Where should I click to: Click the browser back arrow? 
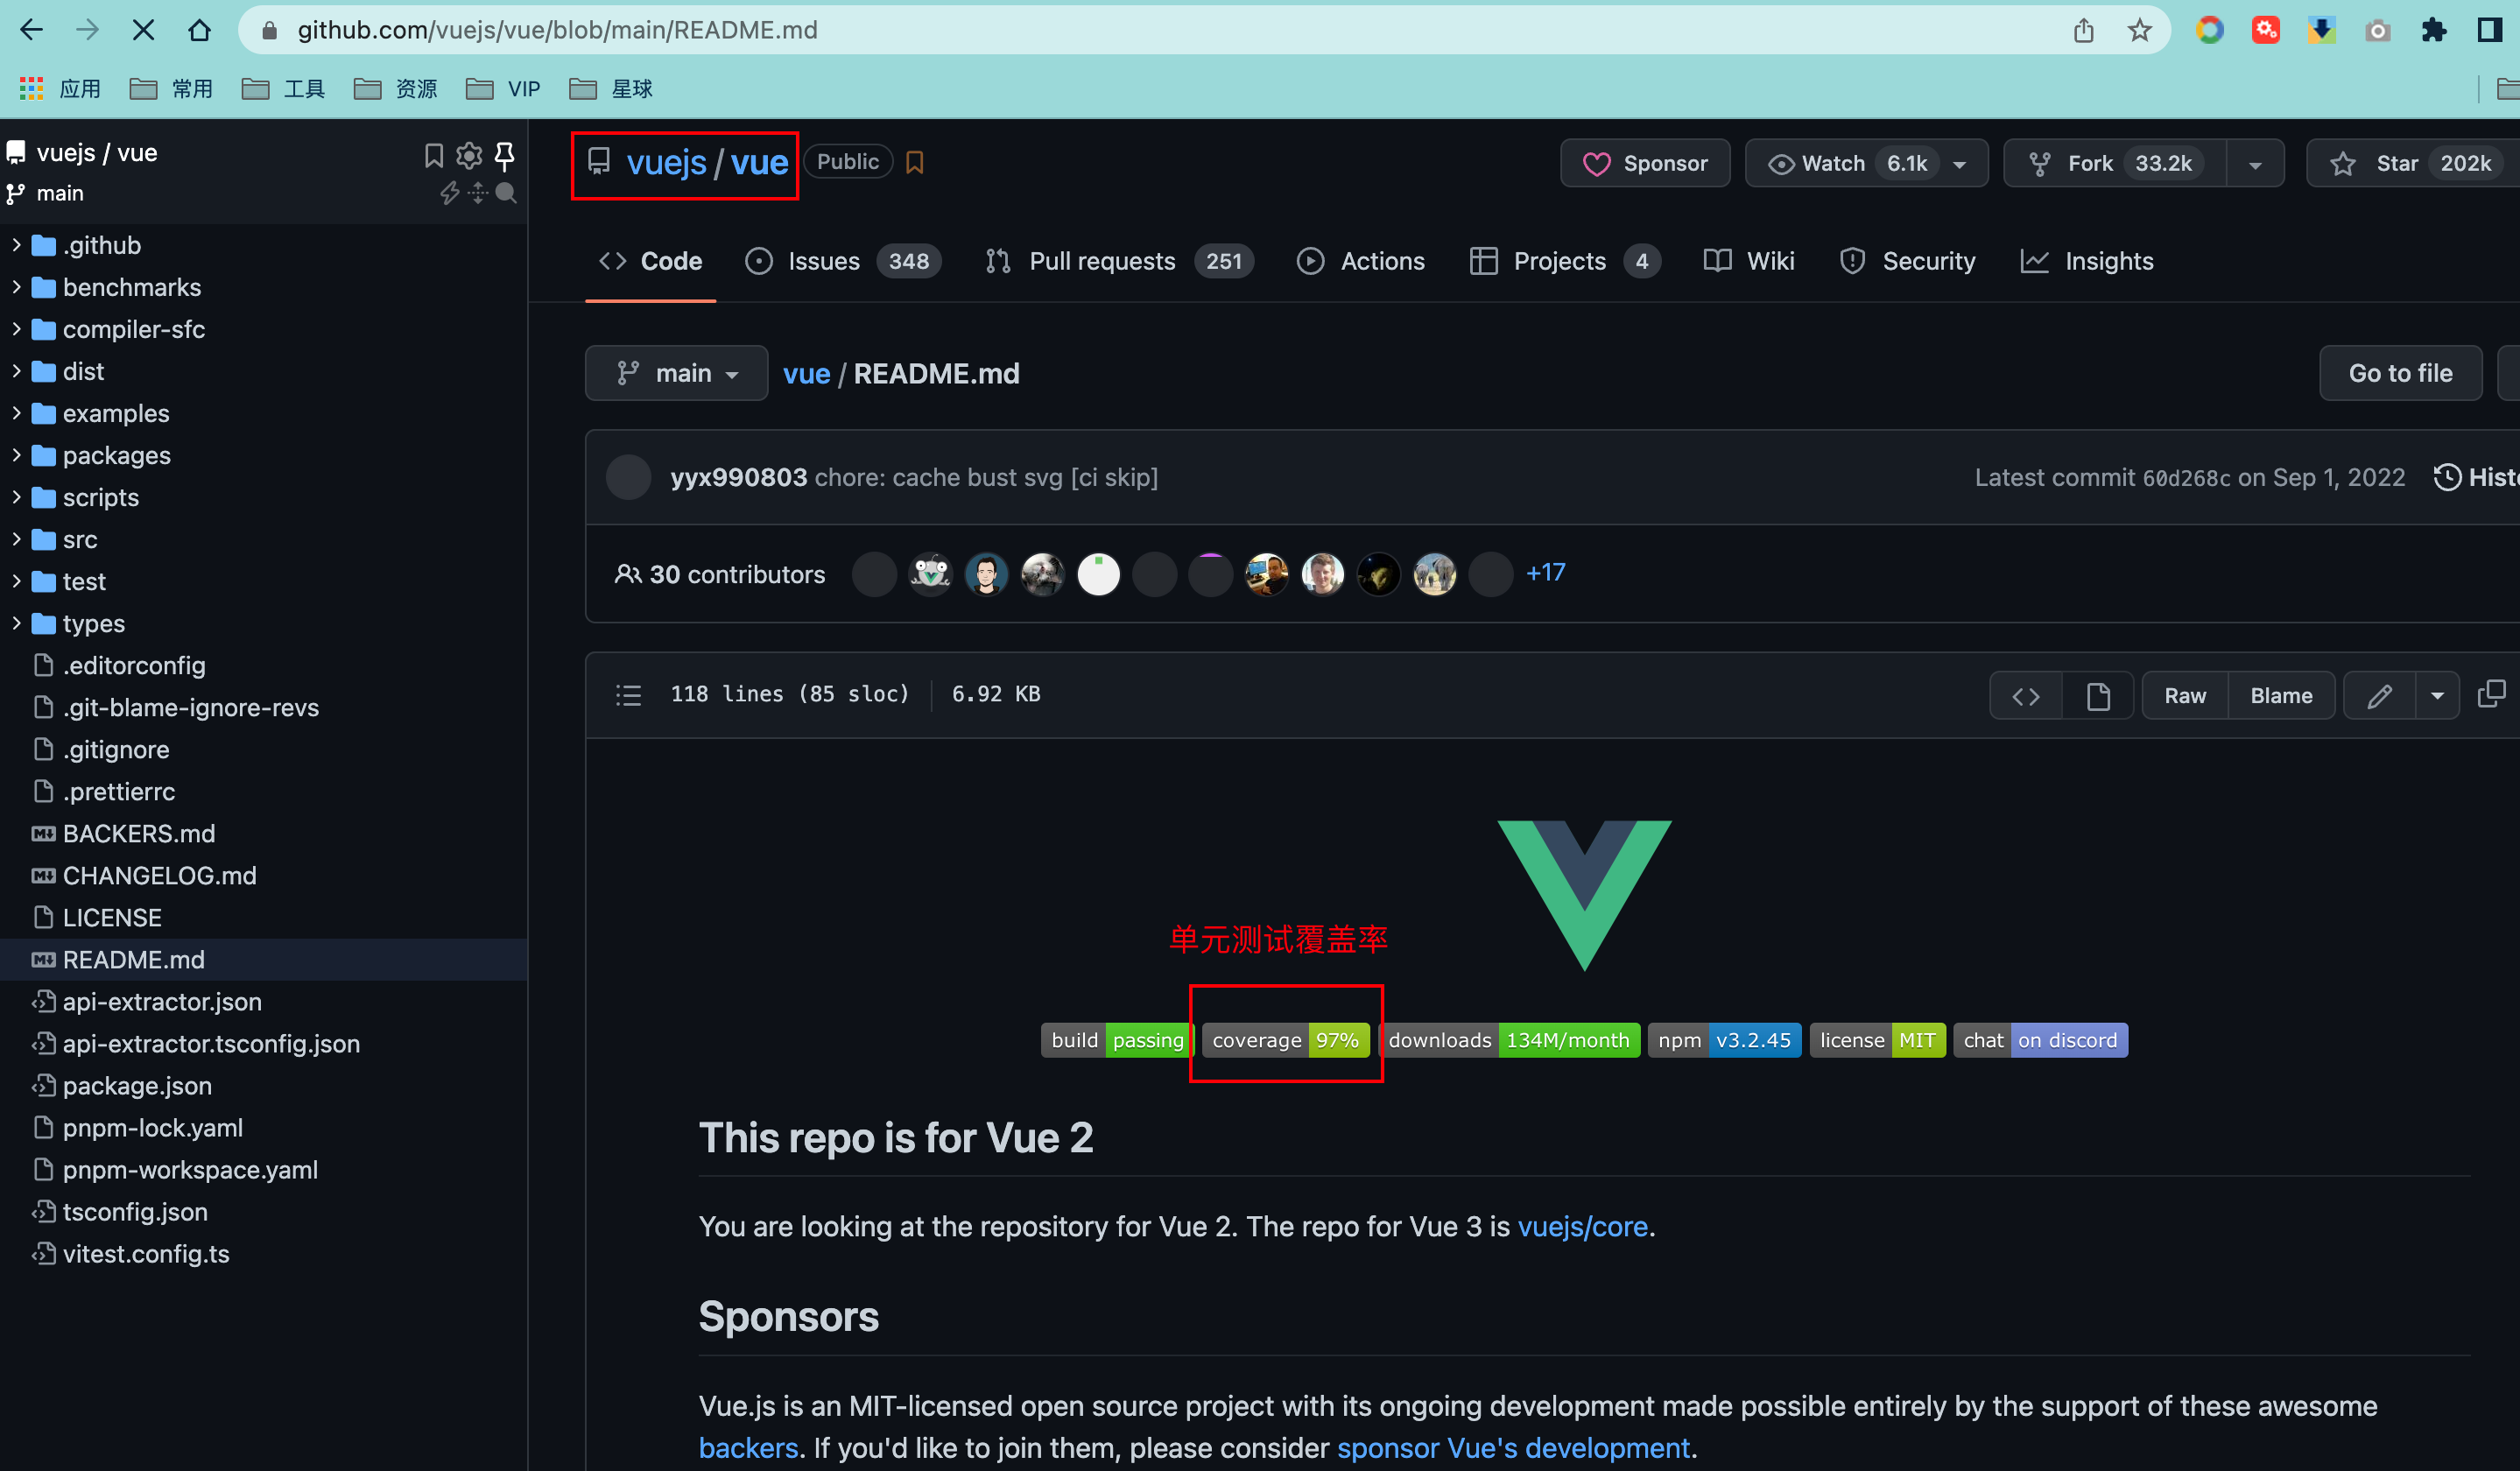pos(32,30)
